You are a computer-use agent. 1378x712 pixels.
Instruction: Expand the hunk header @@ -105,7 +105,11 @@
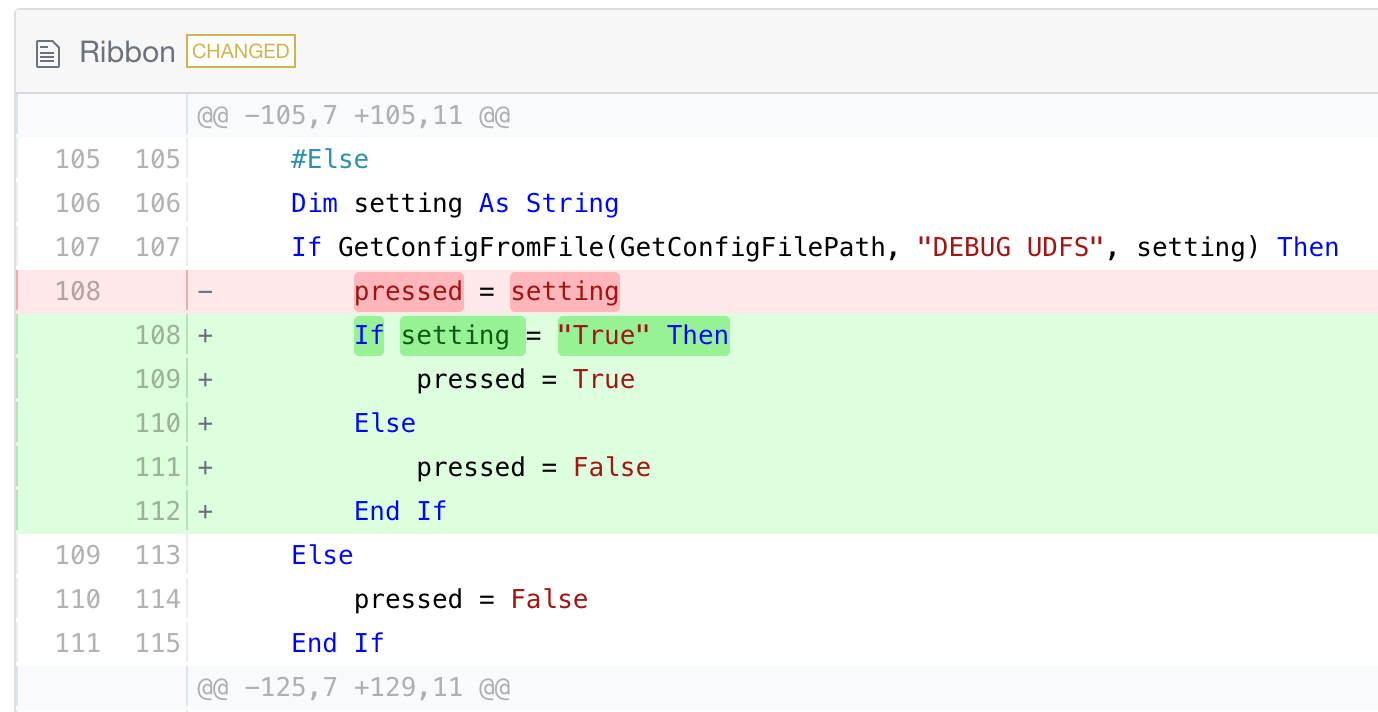click(x=353, y=115)
